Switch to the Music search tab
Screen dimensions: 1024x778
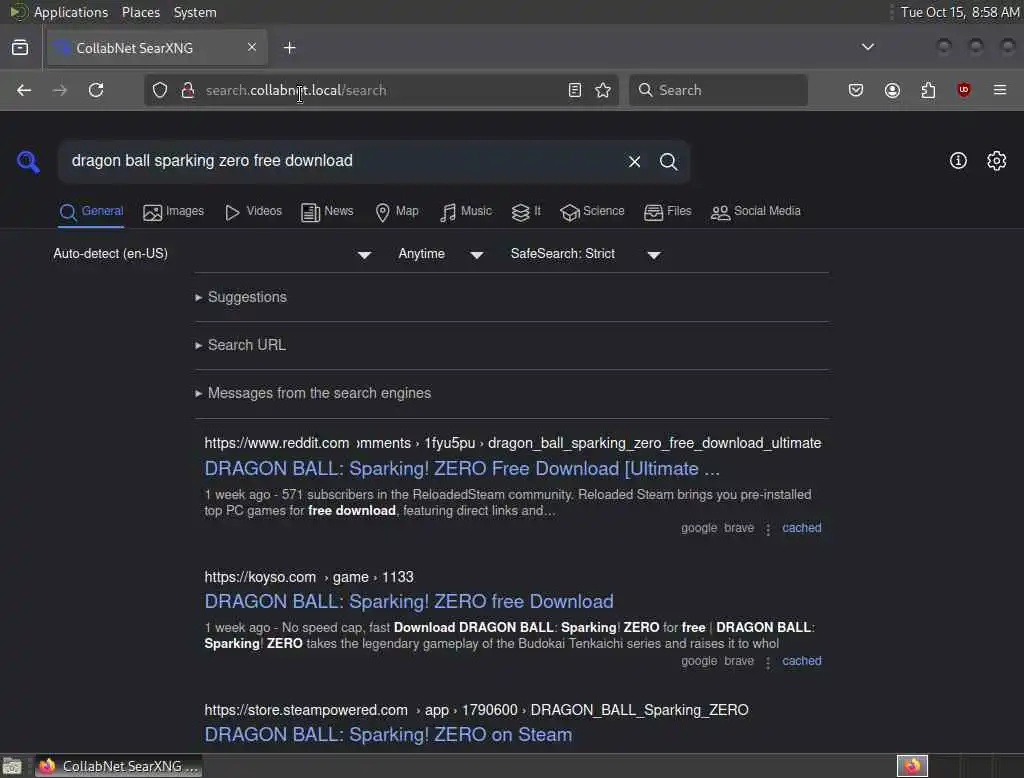tap(466, 212)
